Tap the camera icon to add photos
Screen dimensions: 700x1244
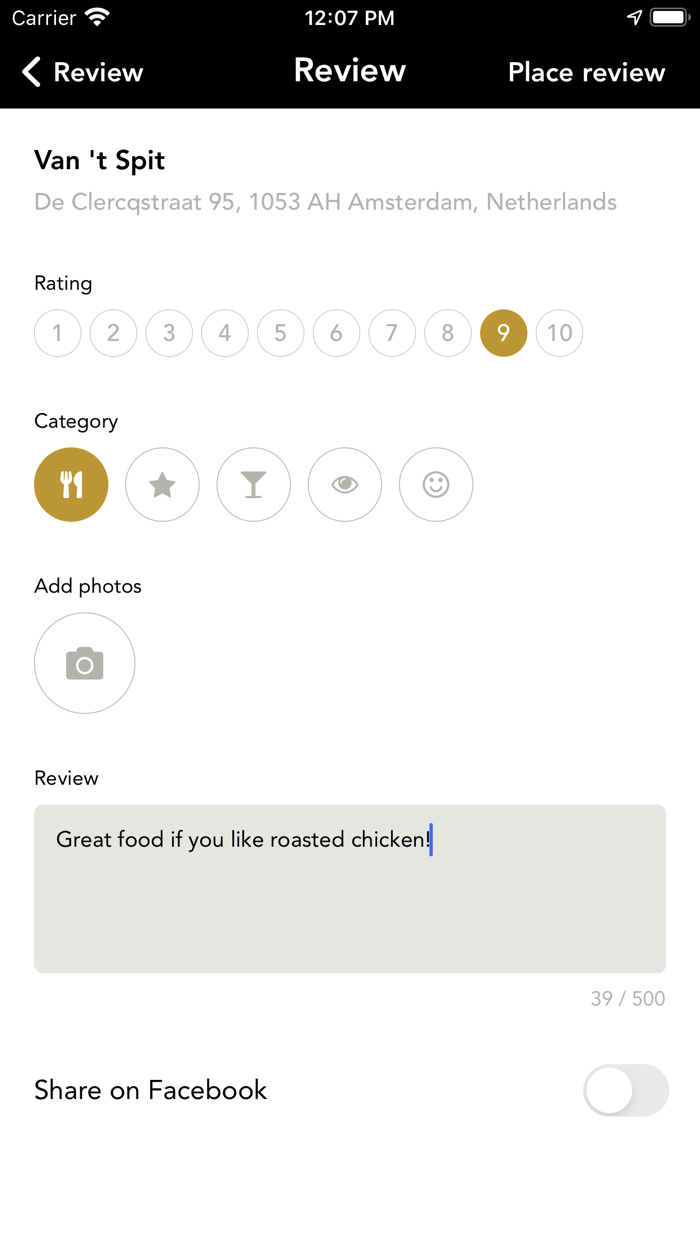pyautogui.click(x=85, y=663)
